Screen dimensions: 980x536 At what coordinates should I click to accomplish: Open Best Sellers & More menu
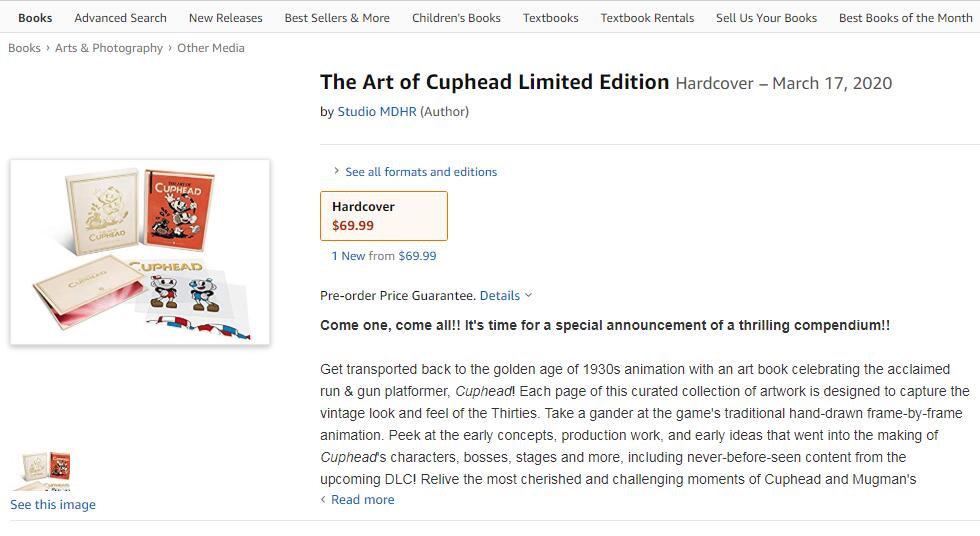pyautogui.click(x=337, y=18)
